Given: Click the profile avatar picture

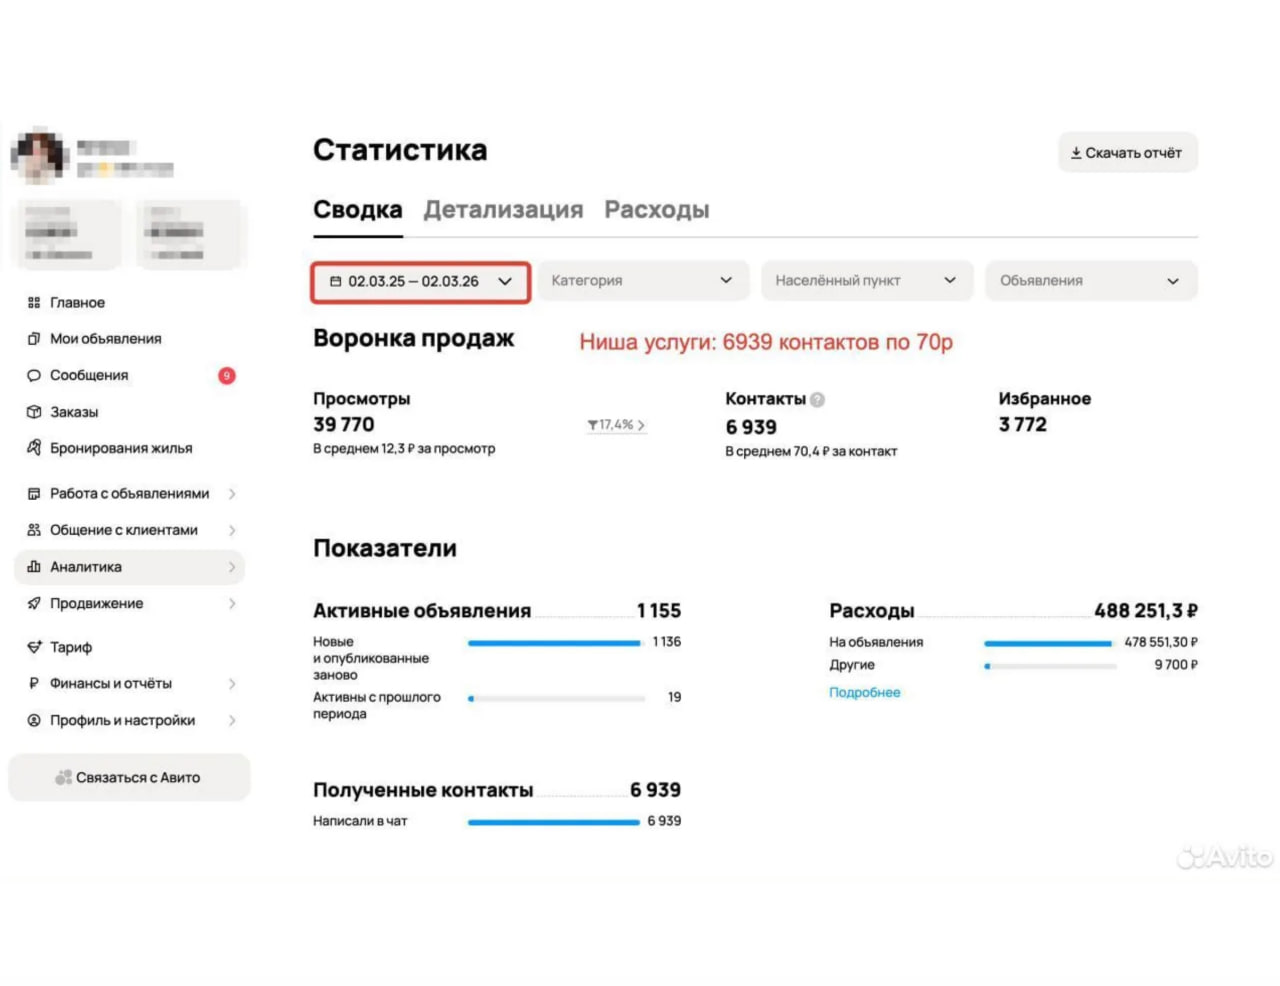Looking at the screenshot, I should [x=40, y=156].
